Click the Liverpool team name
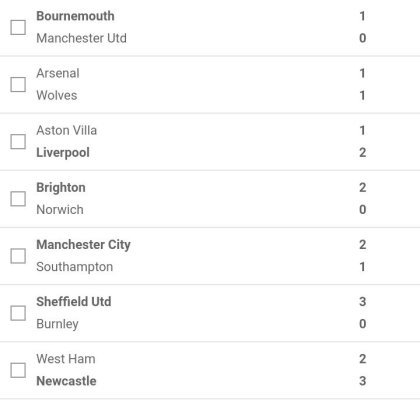Image resolution: width=420 pixels, height=400 pixels. pyautogui.click(x=63, y=152)
